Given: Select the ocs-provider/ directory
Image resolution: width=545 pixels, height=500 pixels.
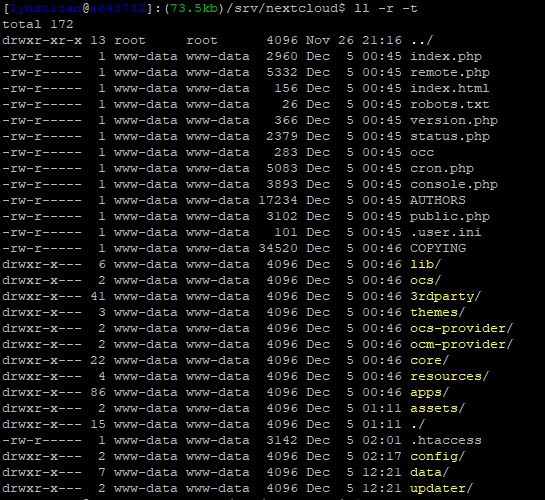Looking at the screenshot, I should pos(462,328).
